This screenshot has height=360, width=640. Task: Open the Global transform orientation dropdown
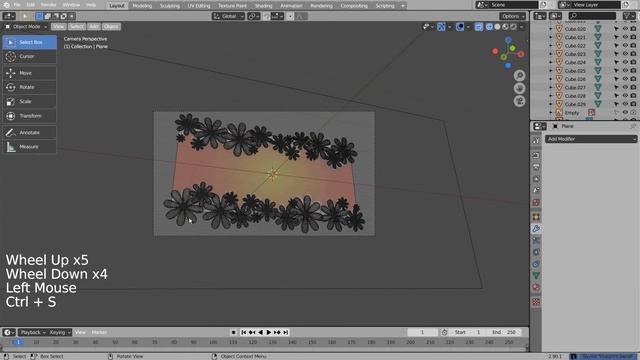point(228,16)
